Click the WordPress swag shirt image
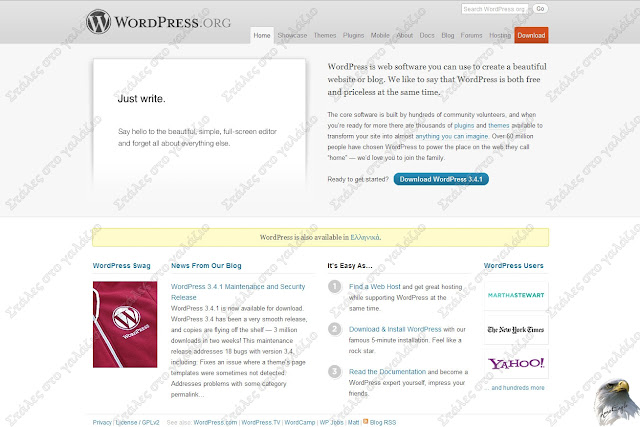Viewport: 640px width, 427px height. pos(125,324)
